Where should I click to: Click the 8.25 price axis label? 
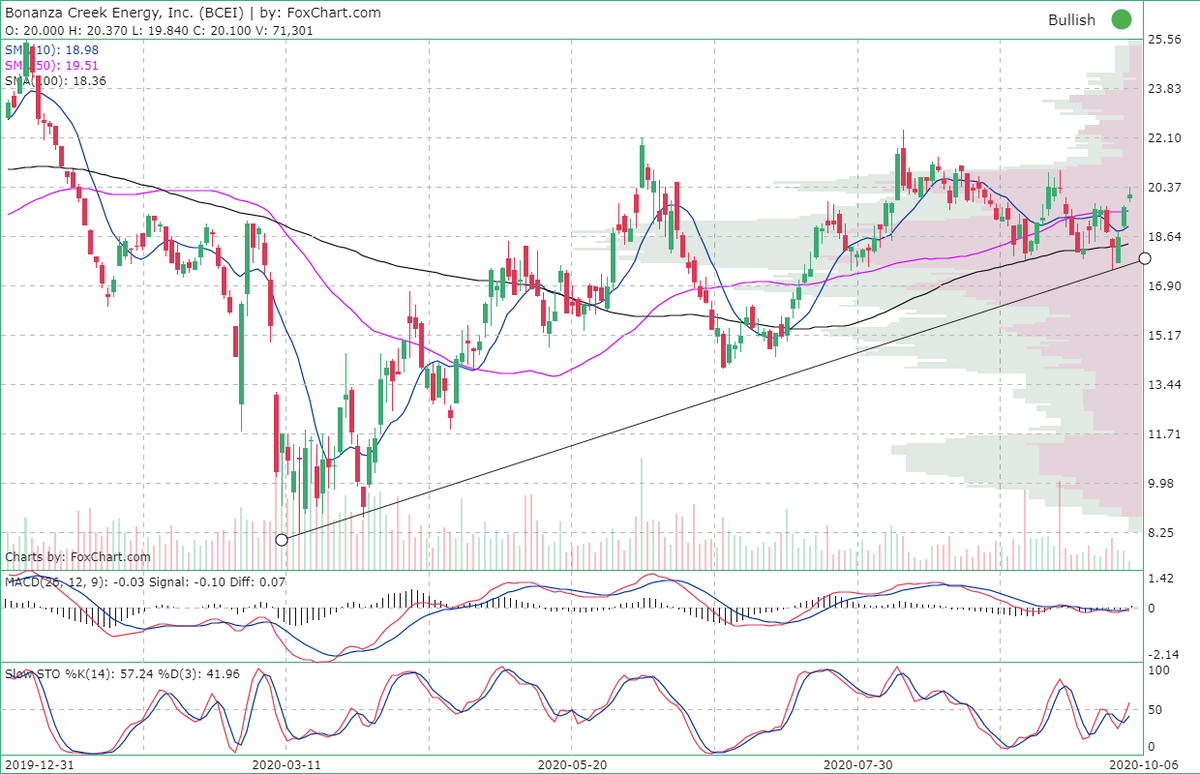pyautogui.click(x=1163, y=532)
